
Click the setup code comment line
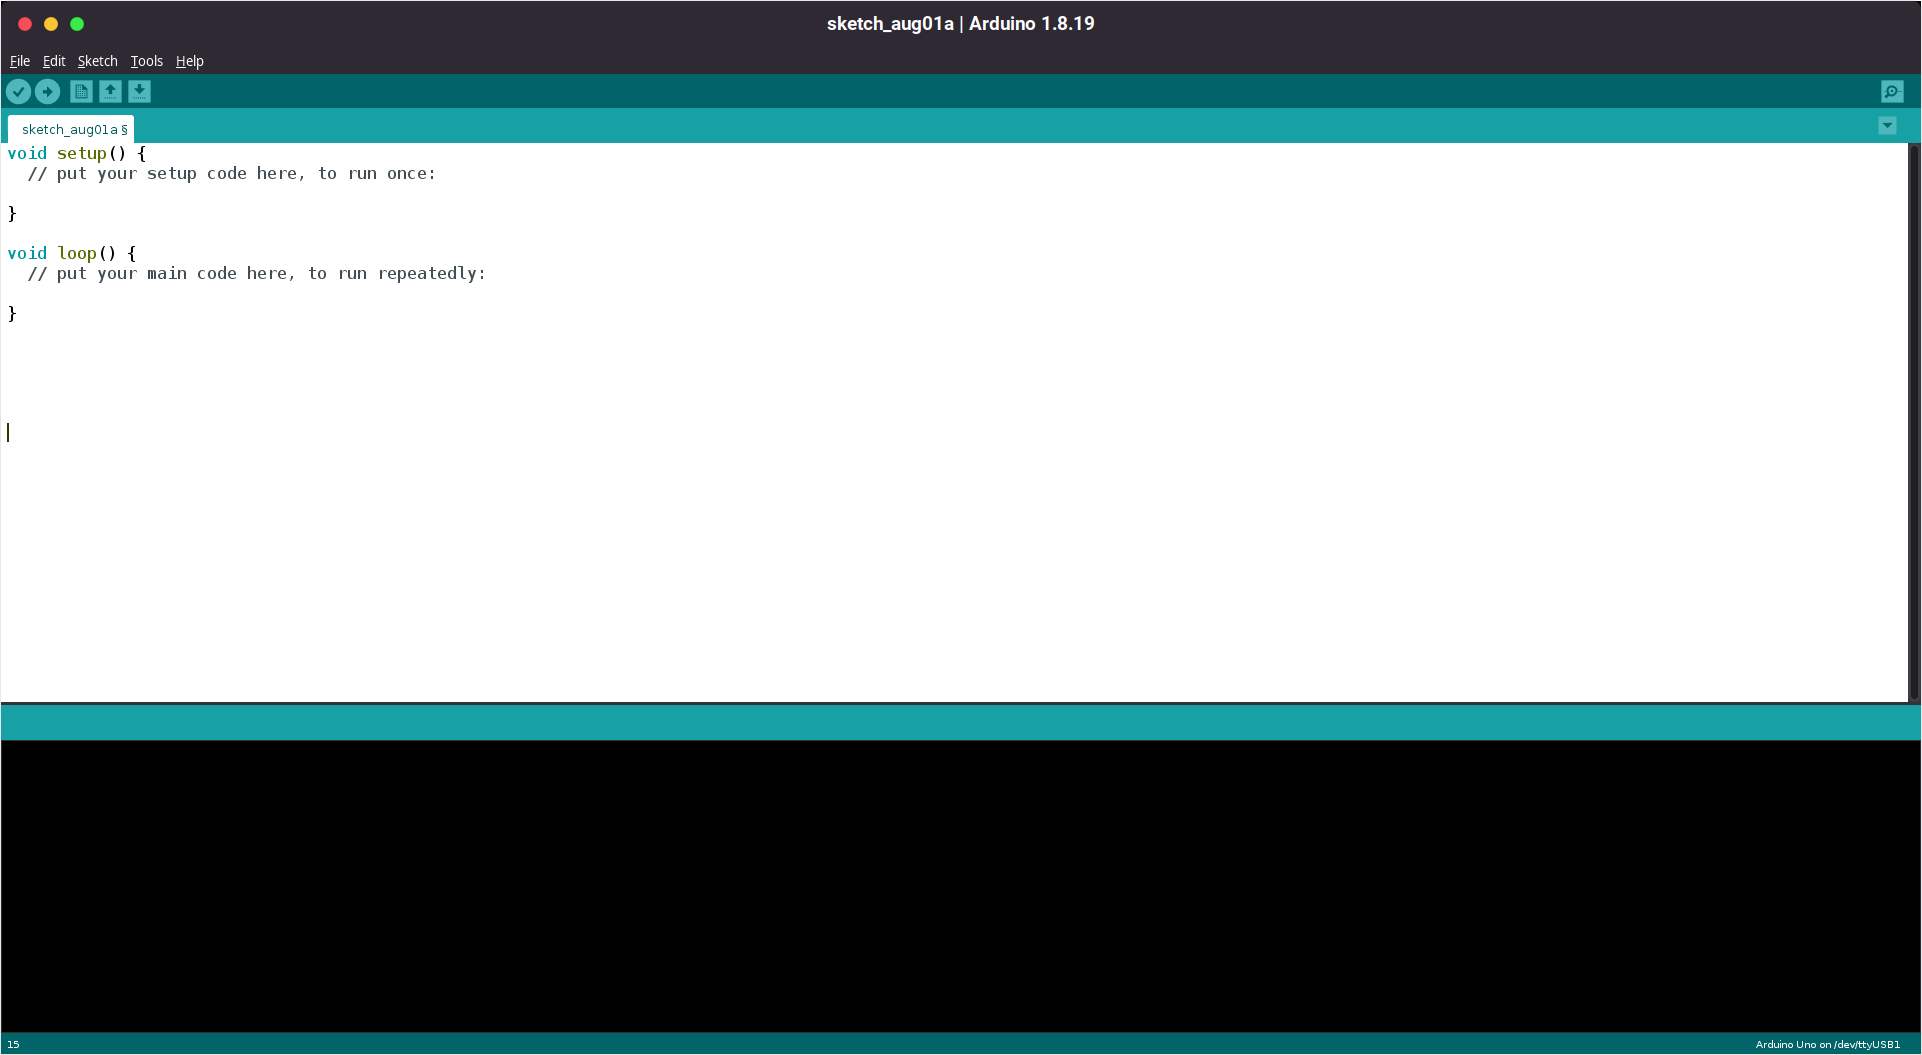pyautogui.click(x=232, y=173)
